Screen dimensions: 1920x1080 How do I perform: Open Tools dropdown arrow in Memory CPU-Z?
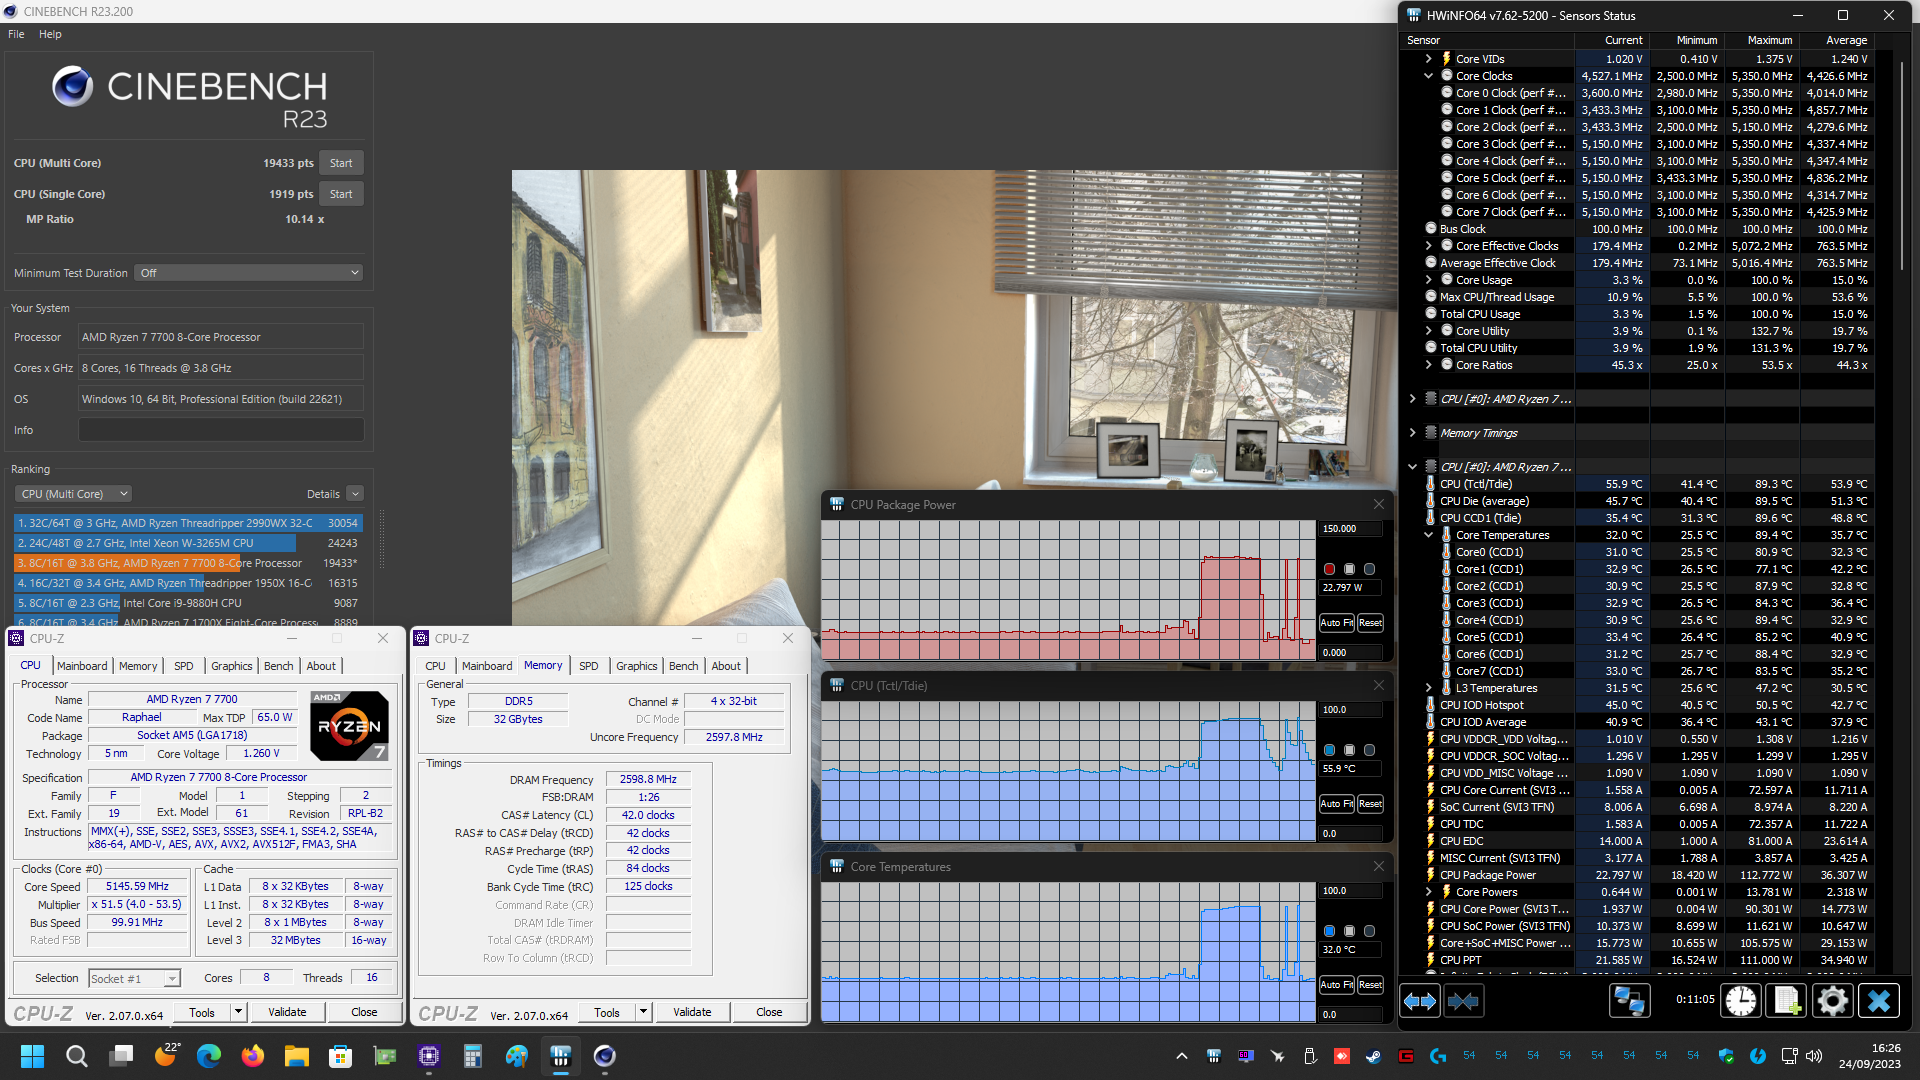point(644,1012)
